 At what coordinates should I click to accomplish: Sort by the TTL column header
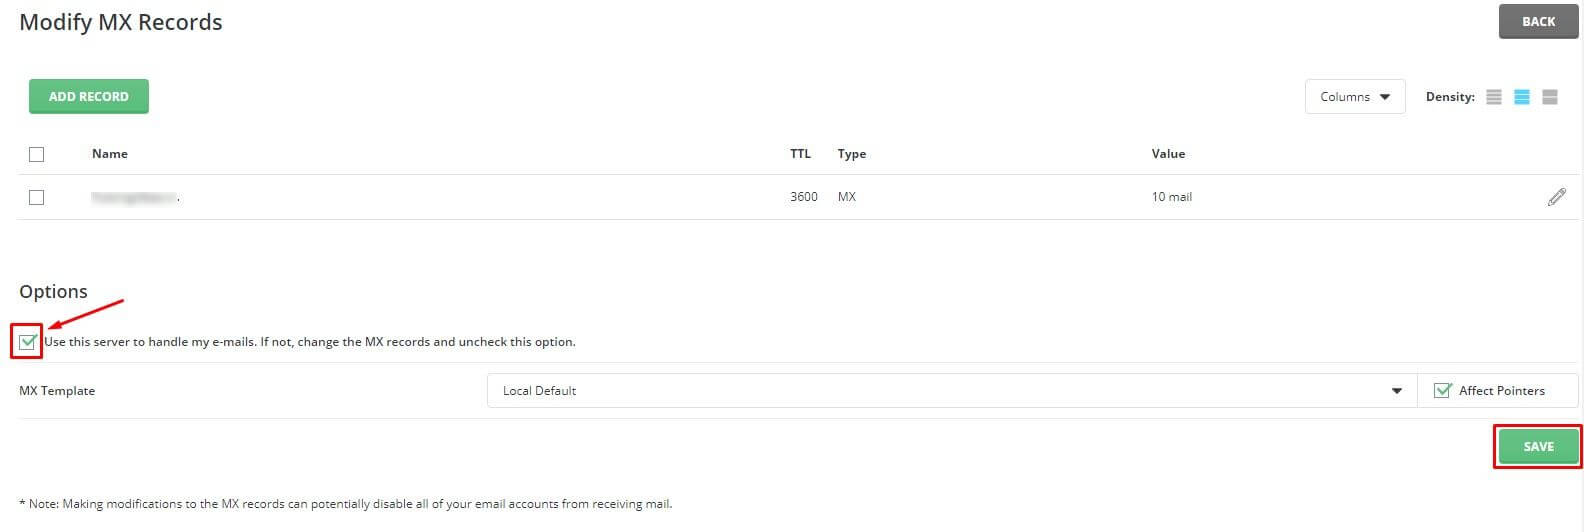(800, 154)
